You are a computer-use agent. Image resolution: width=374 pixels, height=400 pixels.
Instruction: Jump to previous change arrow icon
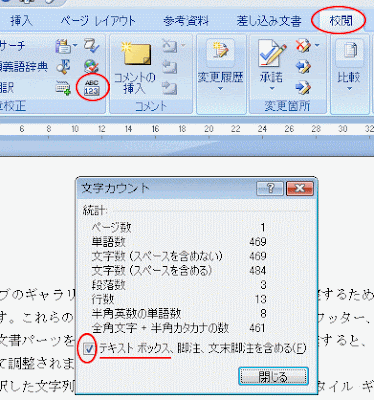(303, 67)
